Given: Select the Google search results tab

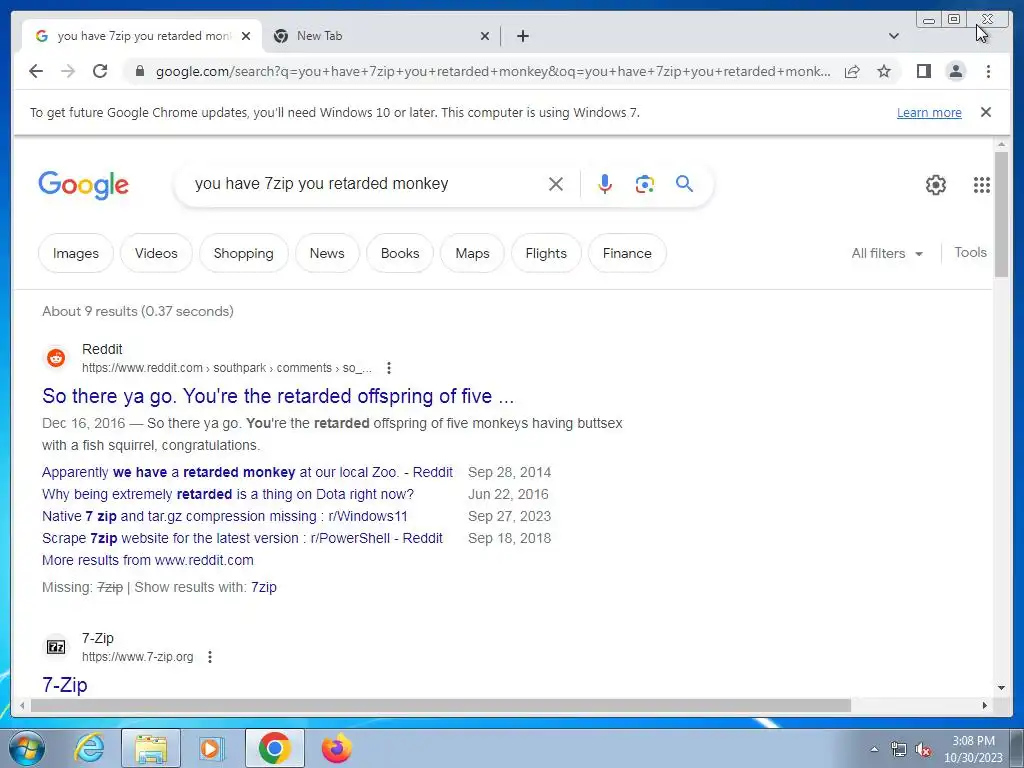Looking at the screenshot, I should 142,36.
